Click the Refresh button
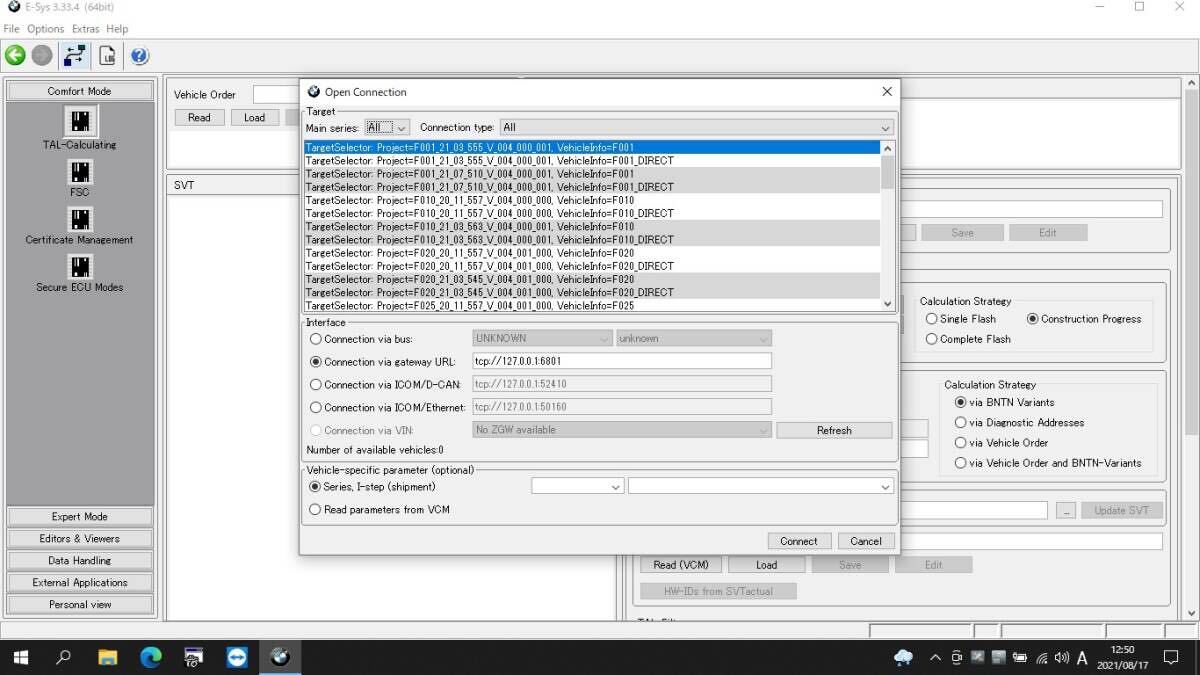 (833, 431)
